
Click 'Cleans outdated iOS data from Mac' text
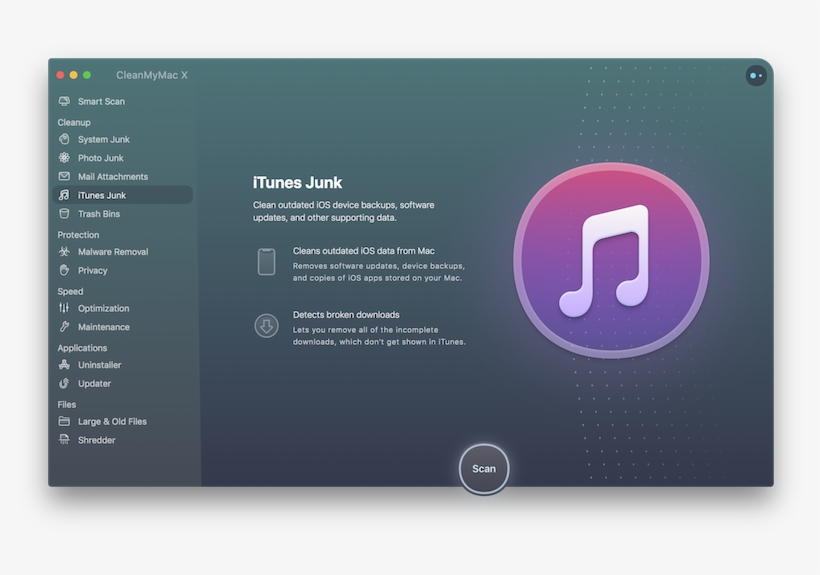tap(363, 251)
